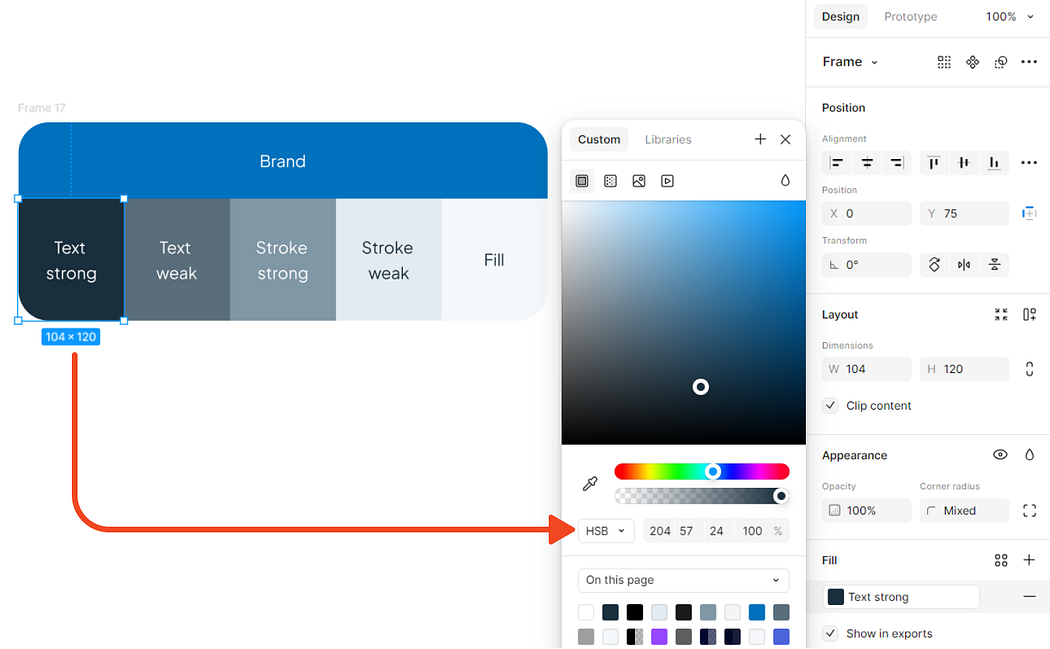Click the Corner radius Mixed field

[x=964, y=510]
